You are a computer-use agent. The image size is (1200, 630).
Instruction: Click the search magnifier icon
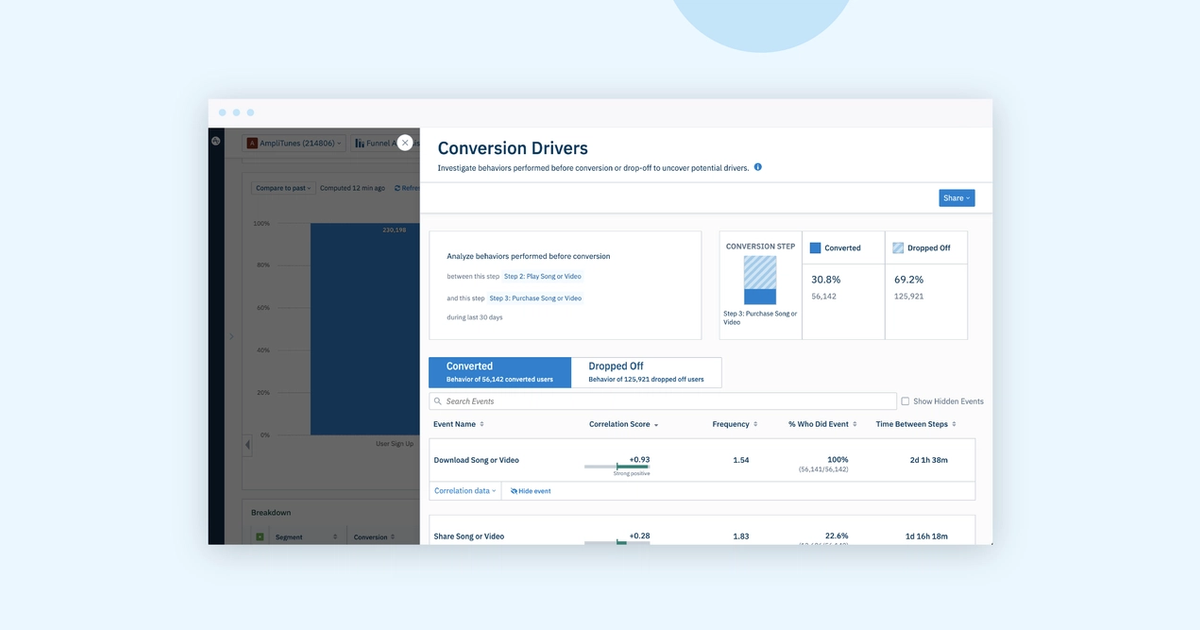[x=438, y=401]
